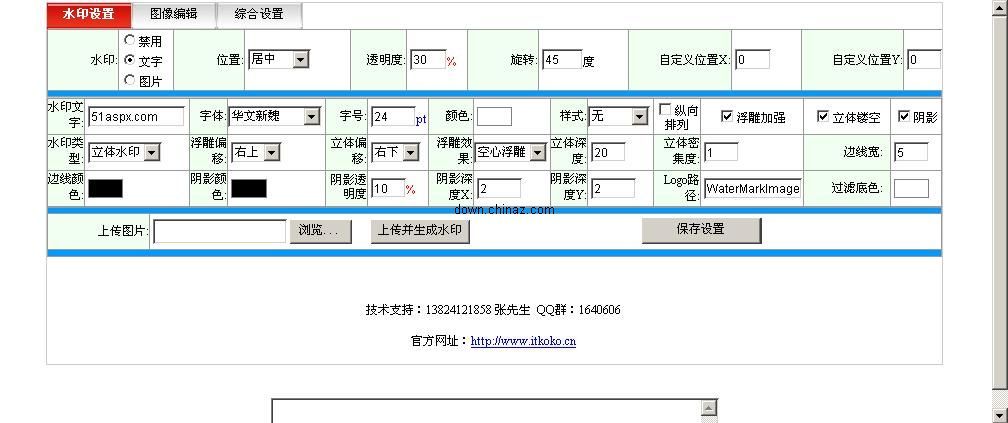This screenshot has width=1008, height=423.
Task: Switch to the 图像编辑 tab
Action: tap(173, 14)
